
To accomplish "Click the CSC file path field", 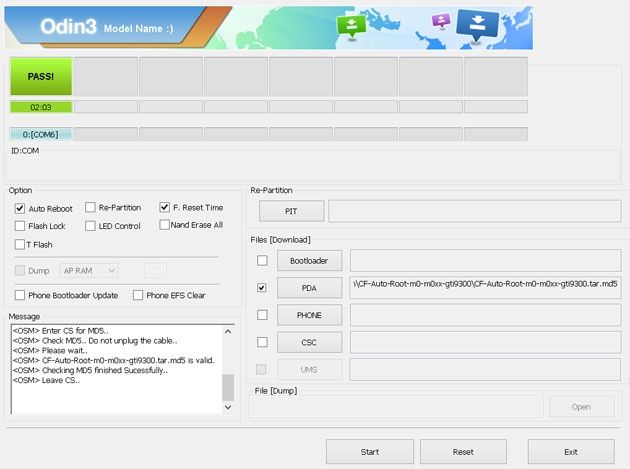I will coord(486,342).
